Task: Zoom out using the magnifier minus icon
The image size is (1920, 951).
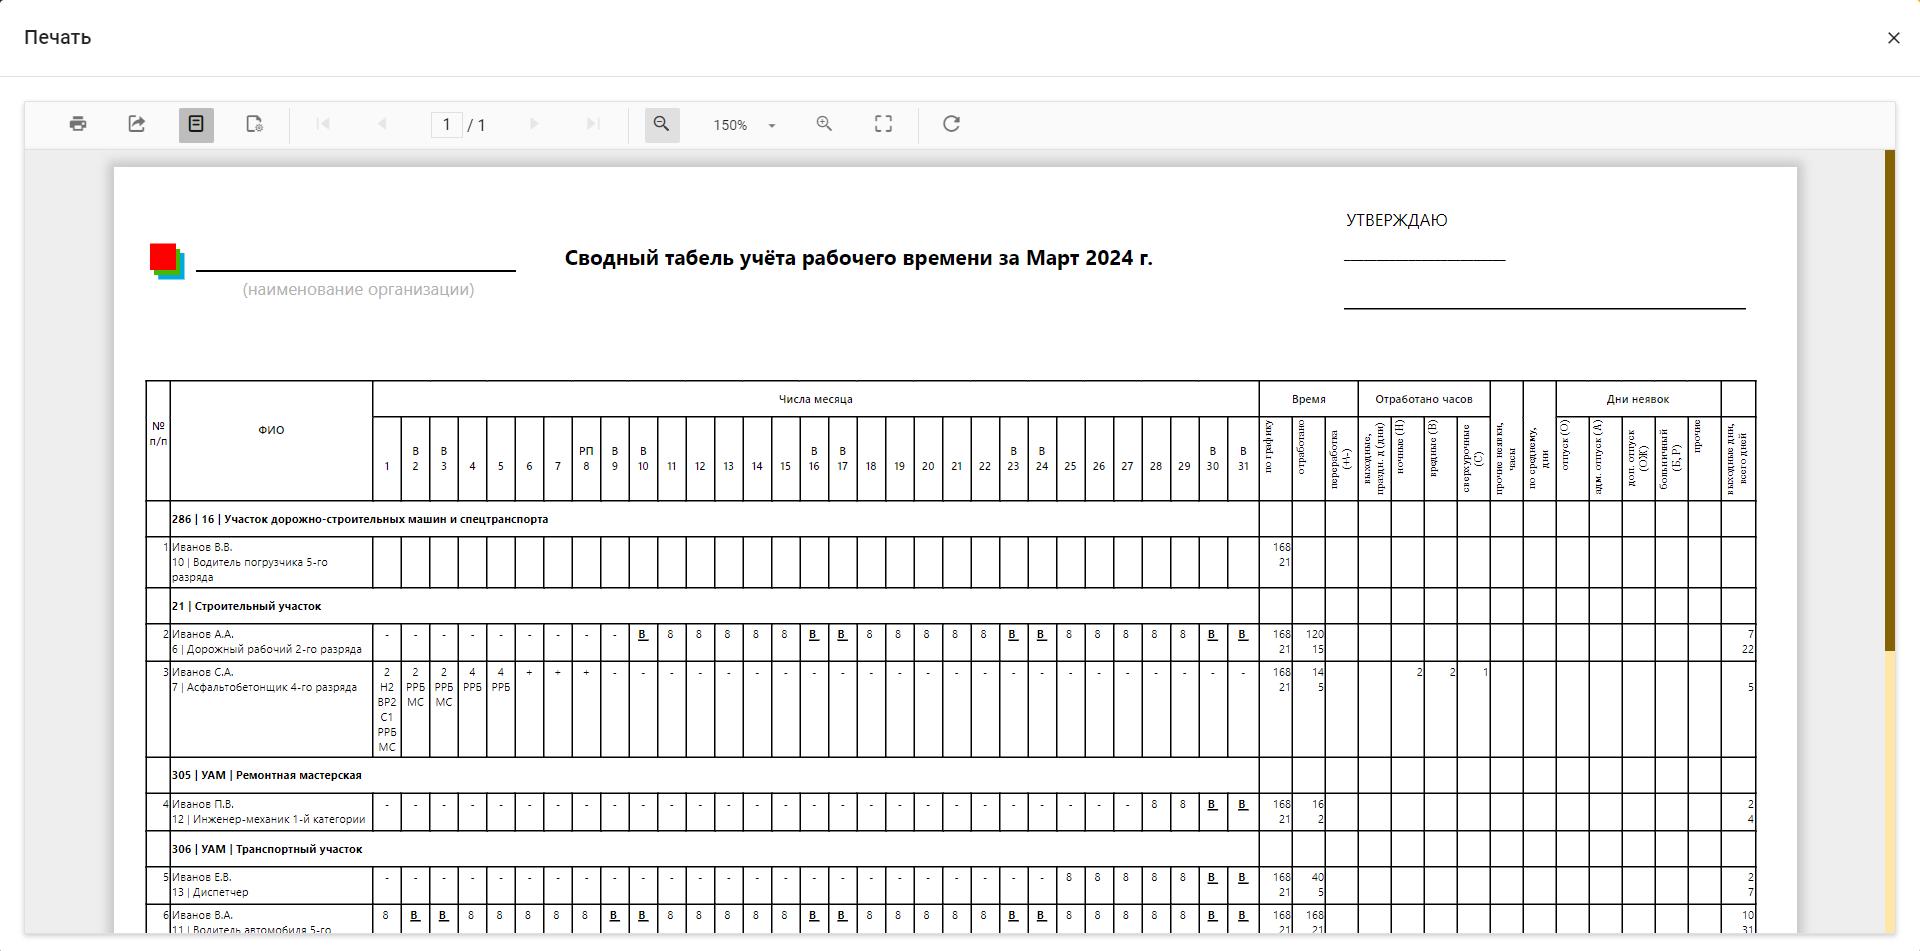Action: tap(661, 124)
